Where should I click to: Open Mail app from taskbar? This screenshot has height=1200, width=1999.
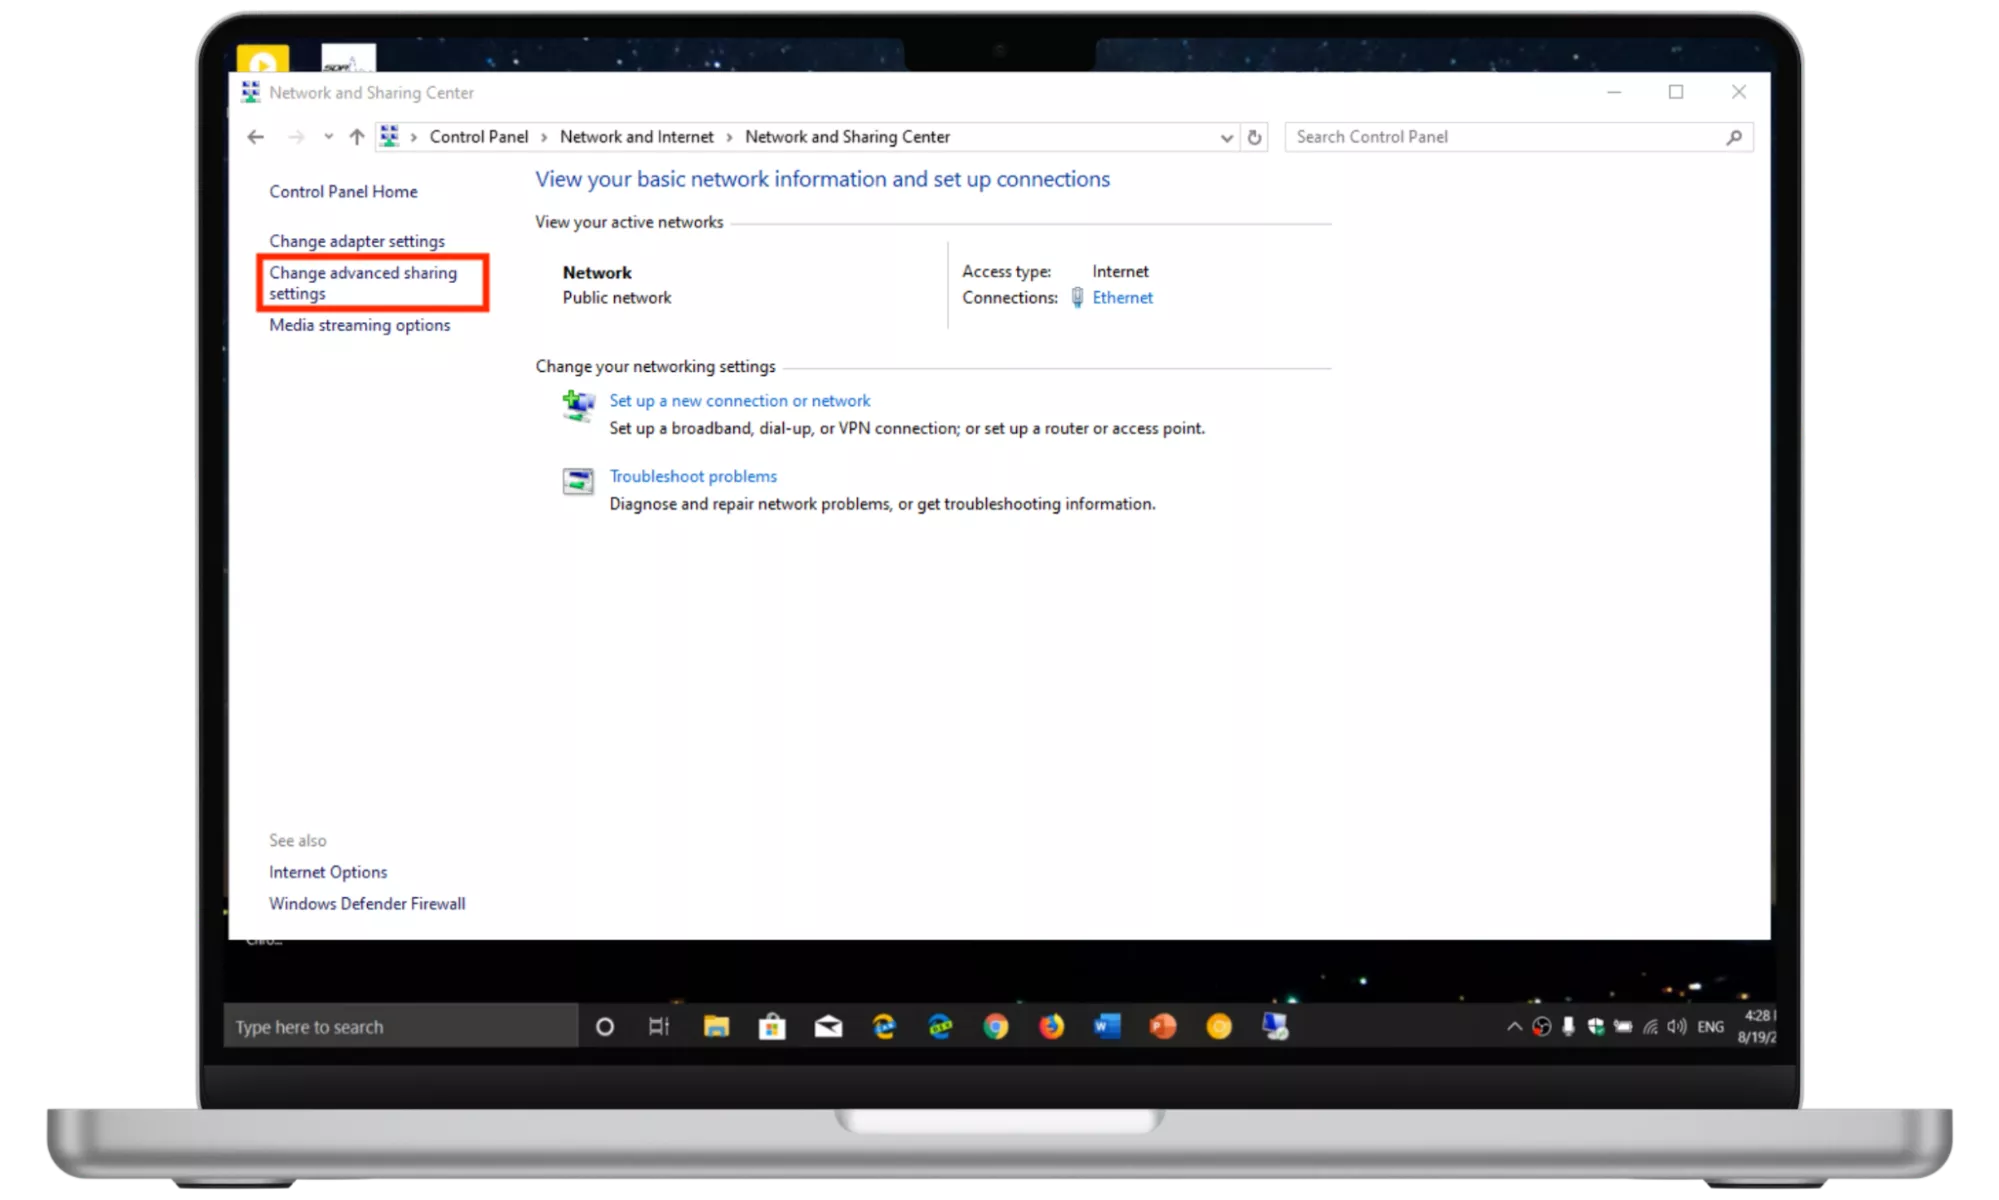point(828,1027)
